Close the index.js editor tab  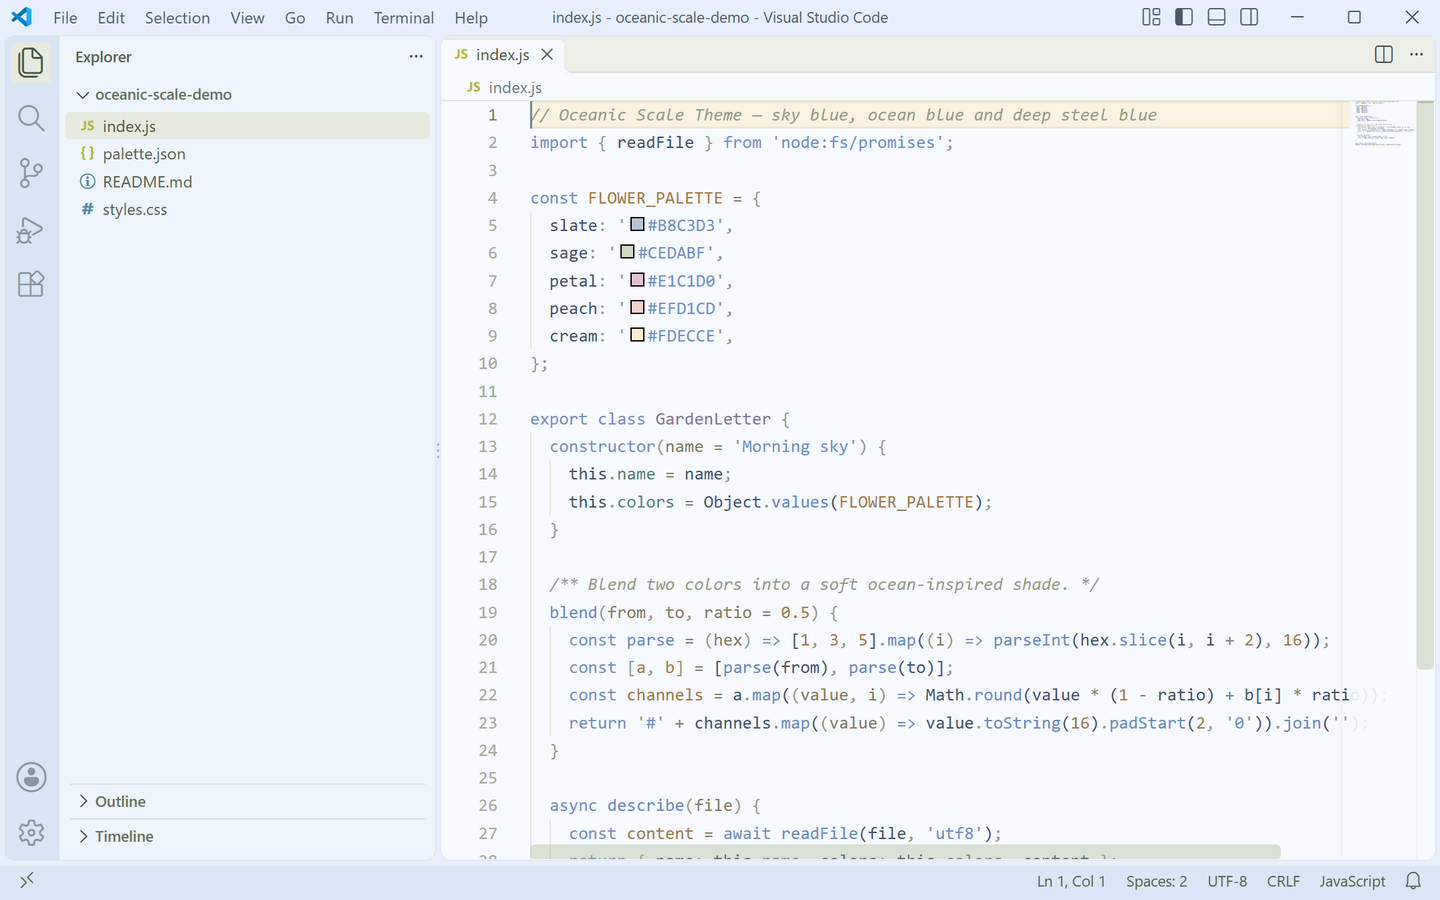tap(547, 55)
